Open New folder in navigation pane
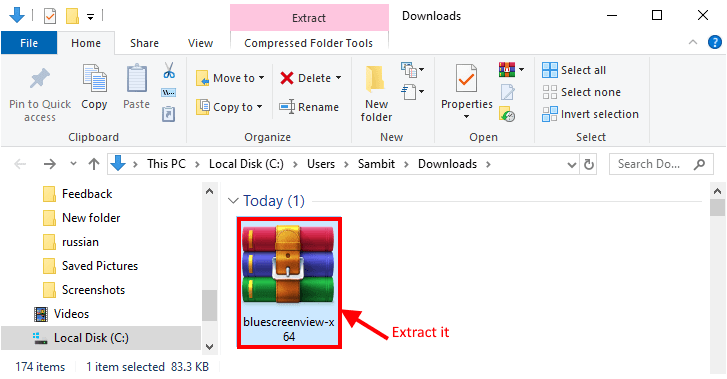Screen dimensions: 727x379 click(91, 218)
